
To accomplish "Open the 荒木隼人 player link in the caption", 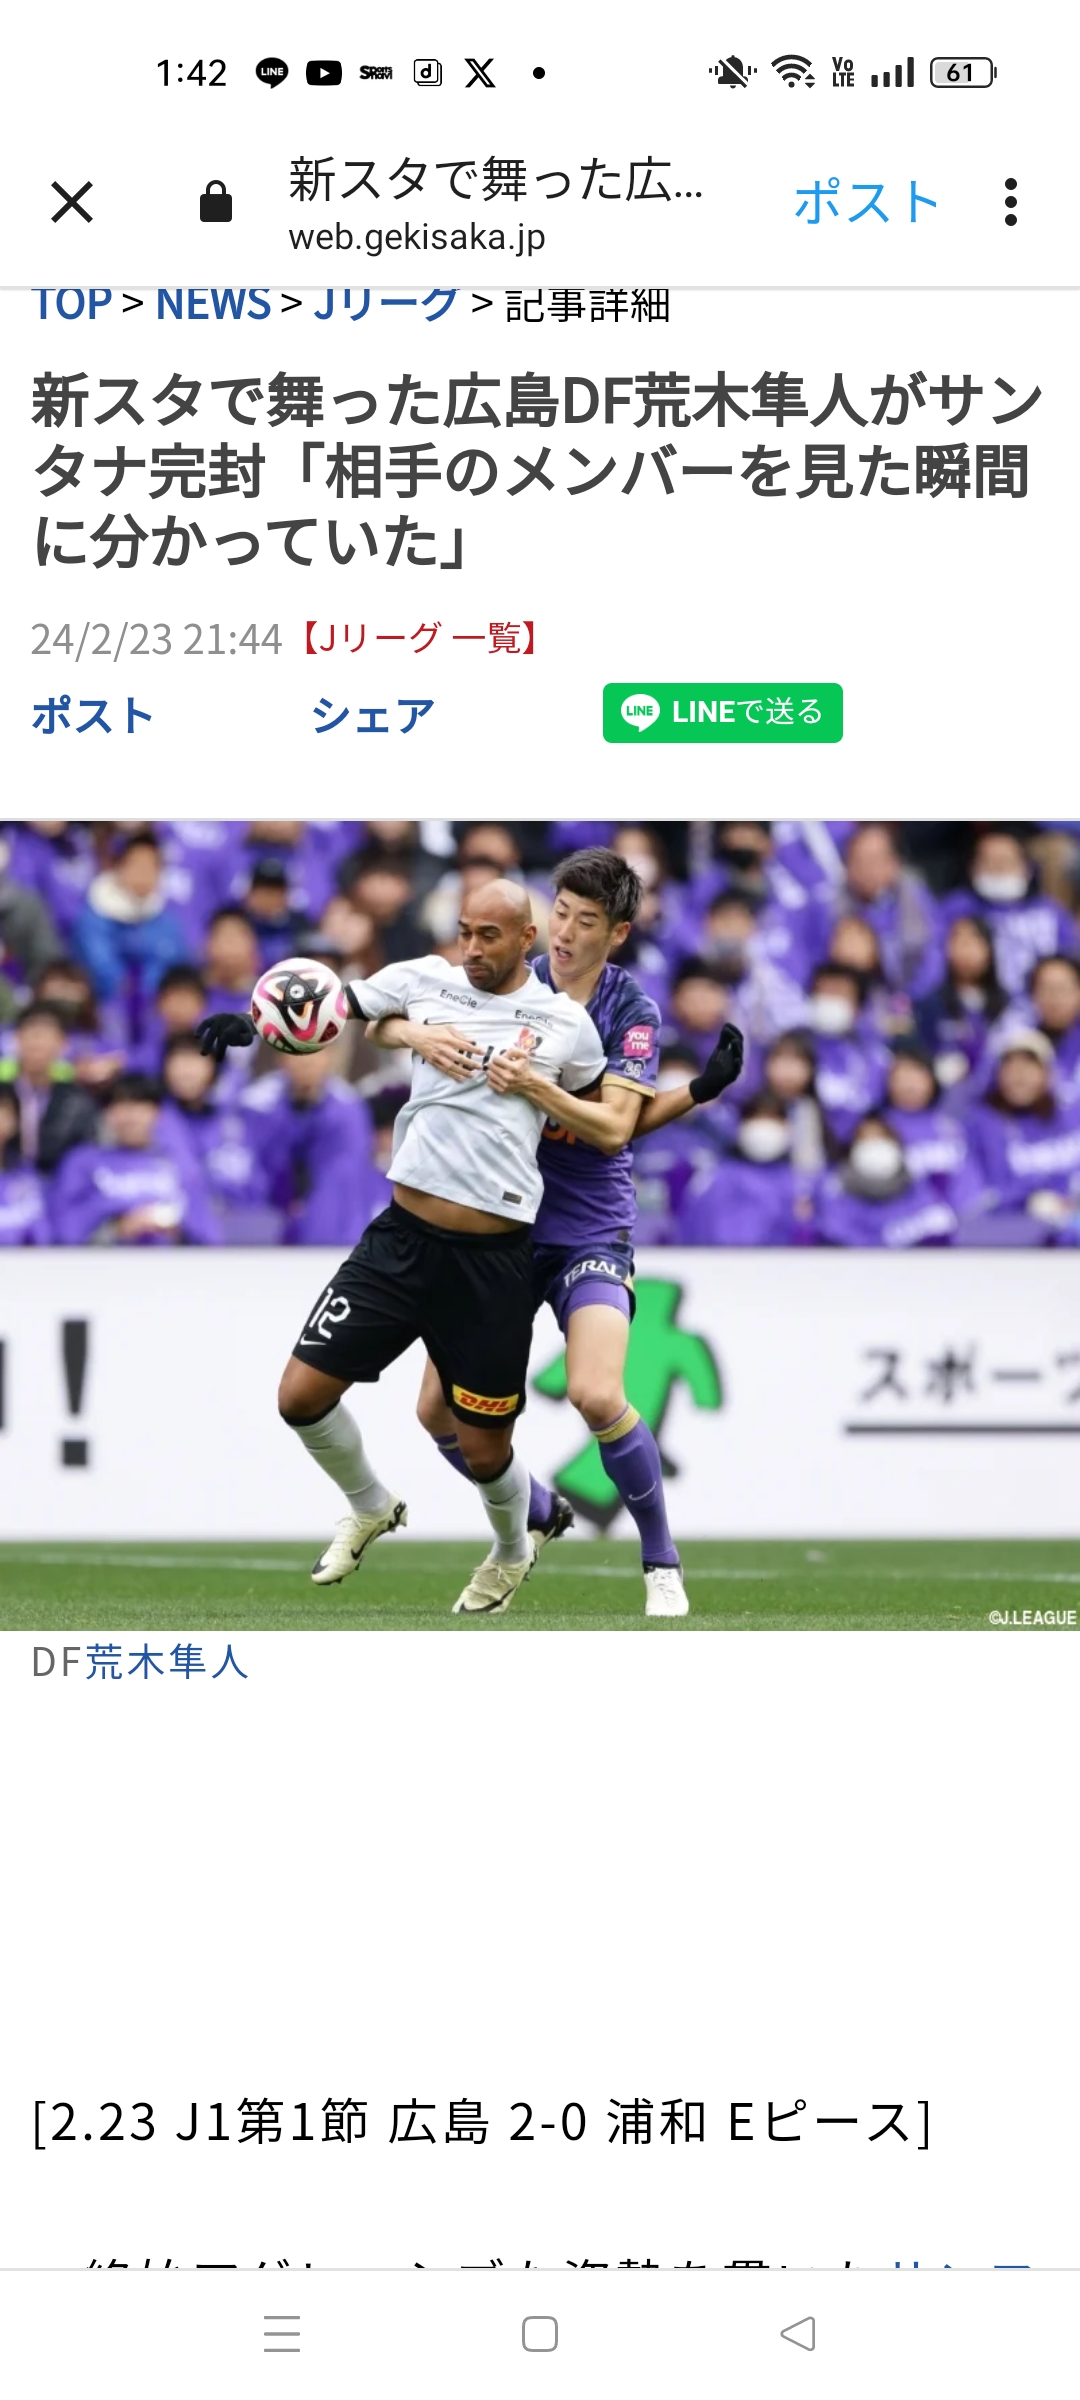I will pyautogui.click(x=167, y=1662).
